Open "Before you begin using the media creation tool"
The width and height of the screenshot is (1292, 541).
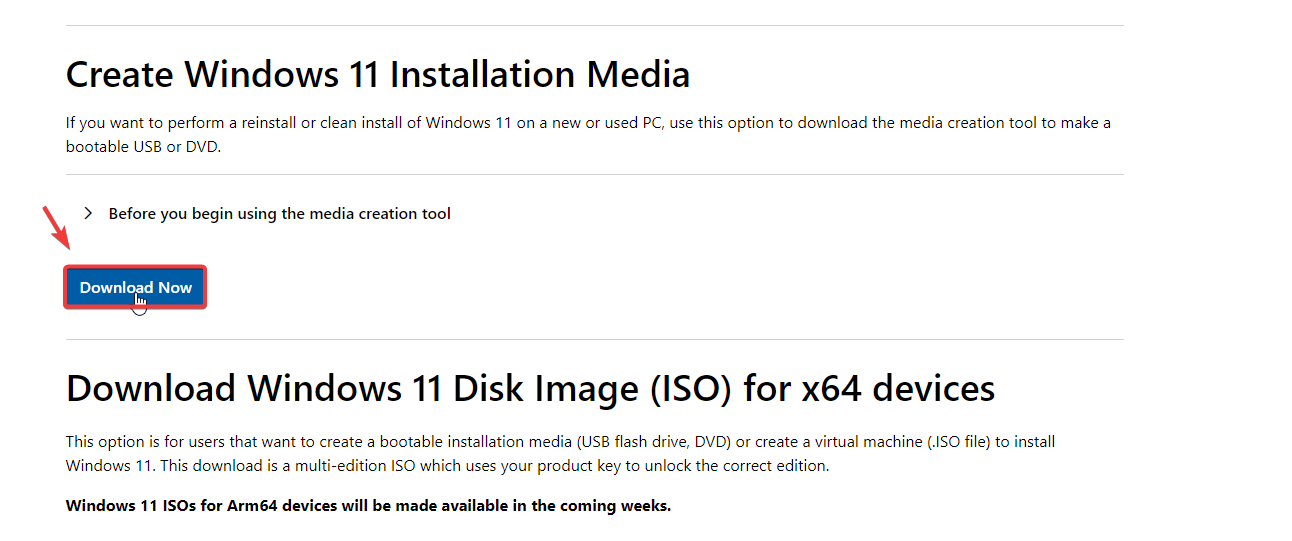[x=279, y=214]
